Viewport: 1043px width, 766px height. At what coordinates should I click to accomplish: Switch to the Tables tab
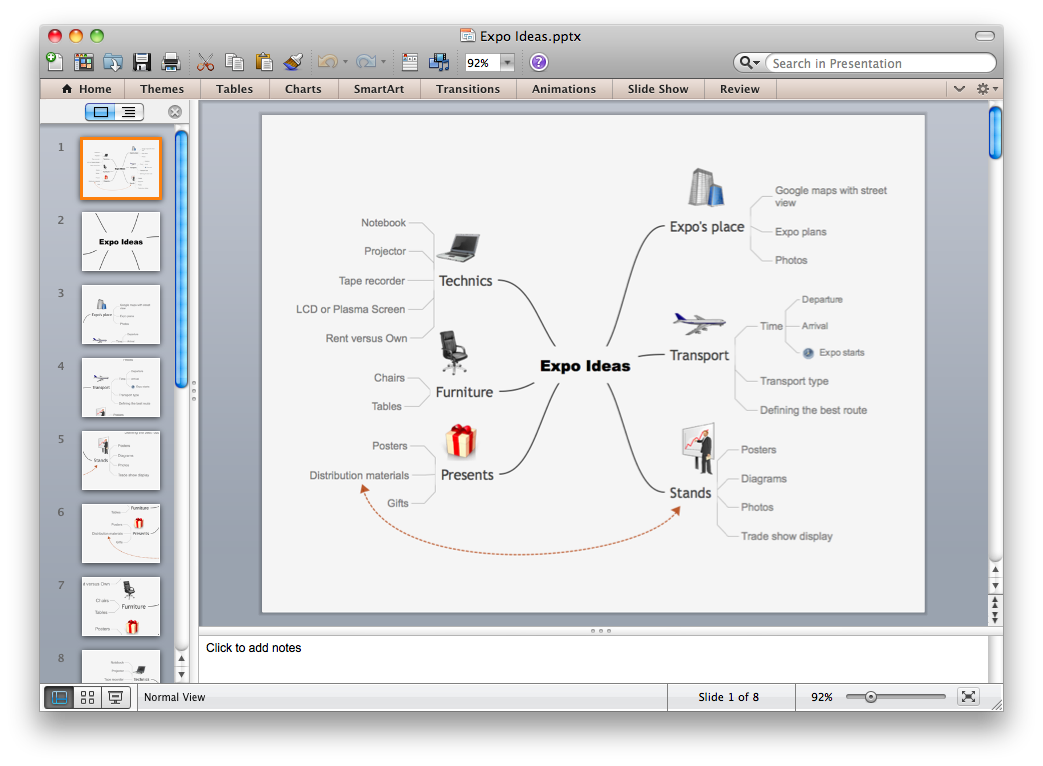pos(234,88)
